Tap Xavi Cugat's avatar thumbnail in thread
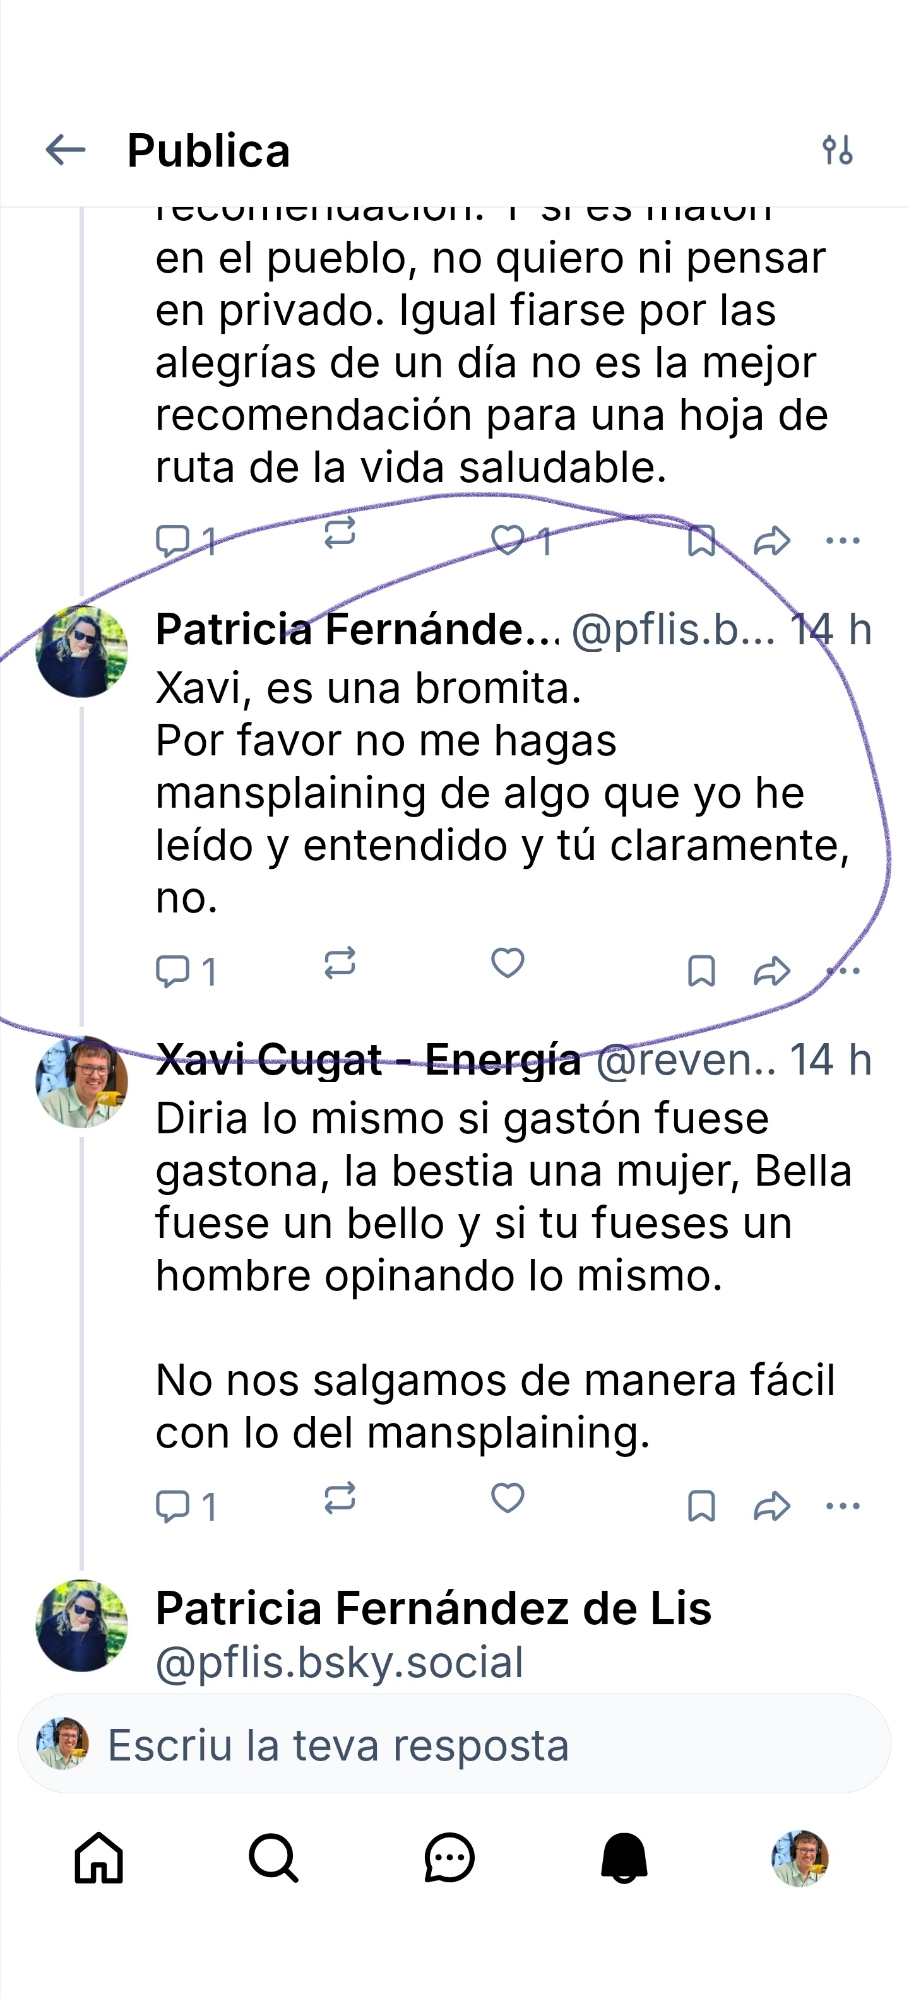This screenshot has height=1999, width=909. tap(82, 1082)
